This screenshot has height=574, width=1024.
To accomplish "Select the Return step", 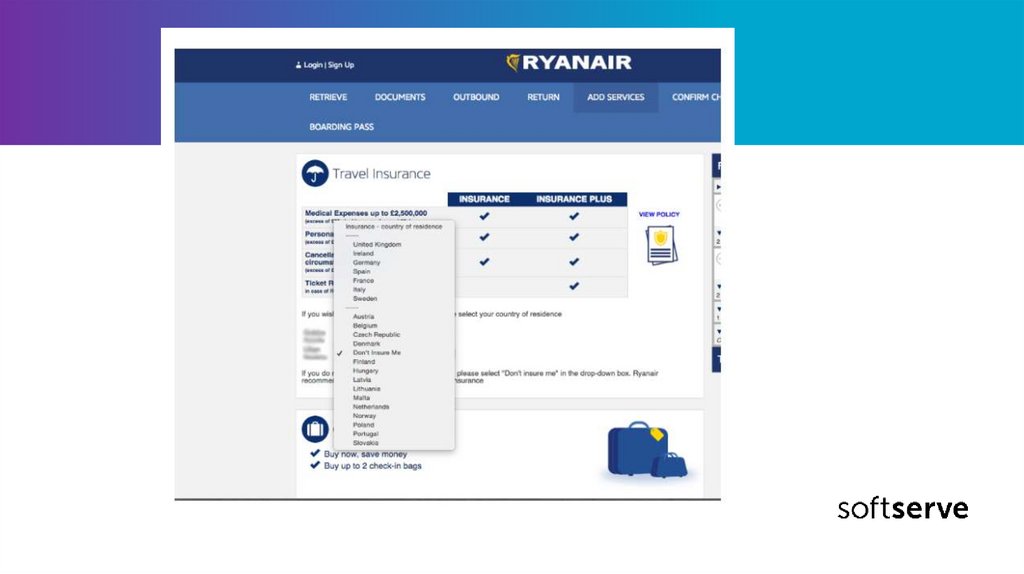I will pyautogui.click(x=543, y=97).
